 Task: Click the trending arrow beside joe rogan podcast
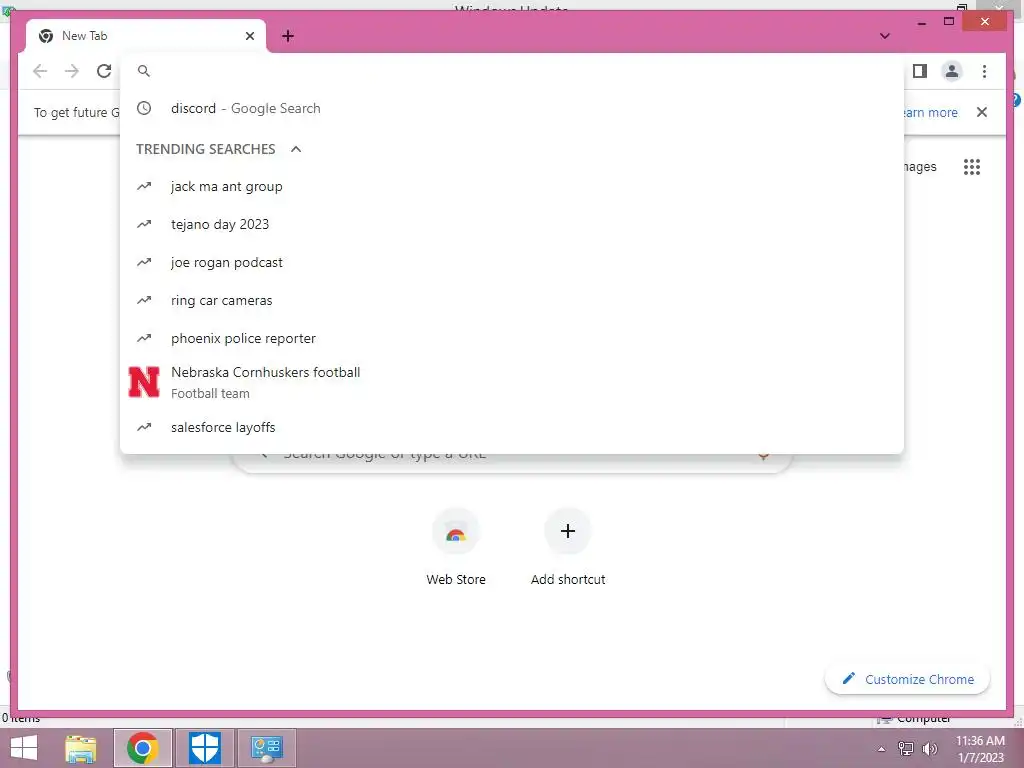144,263
